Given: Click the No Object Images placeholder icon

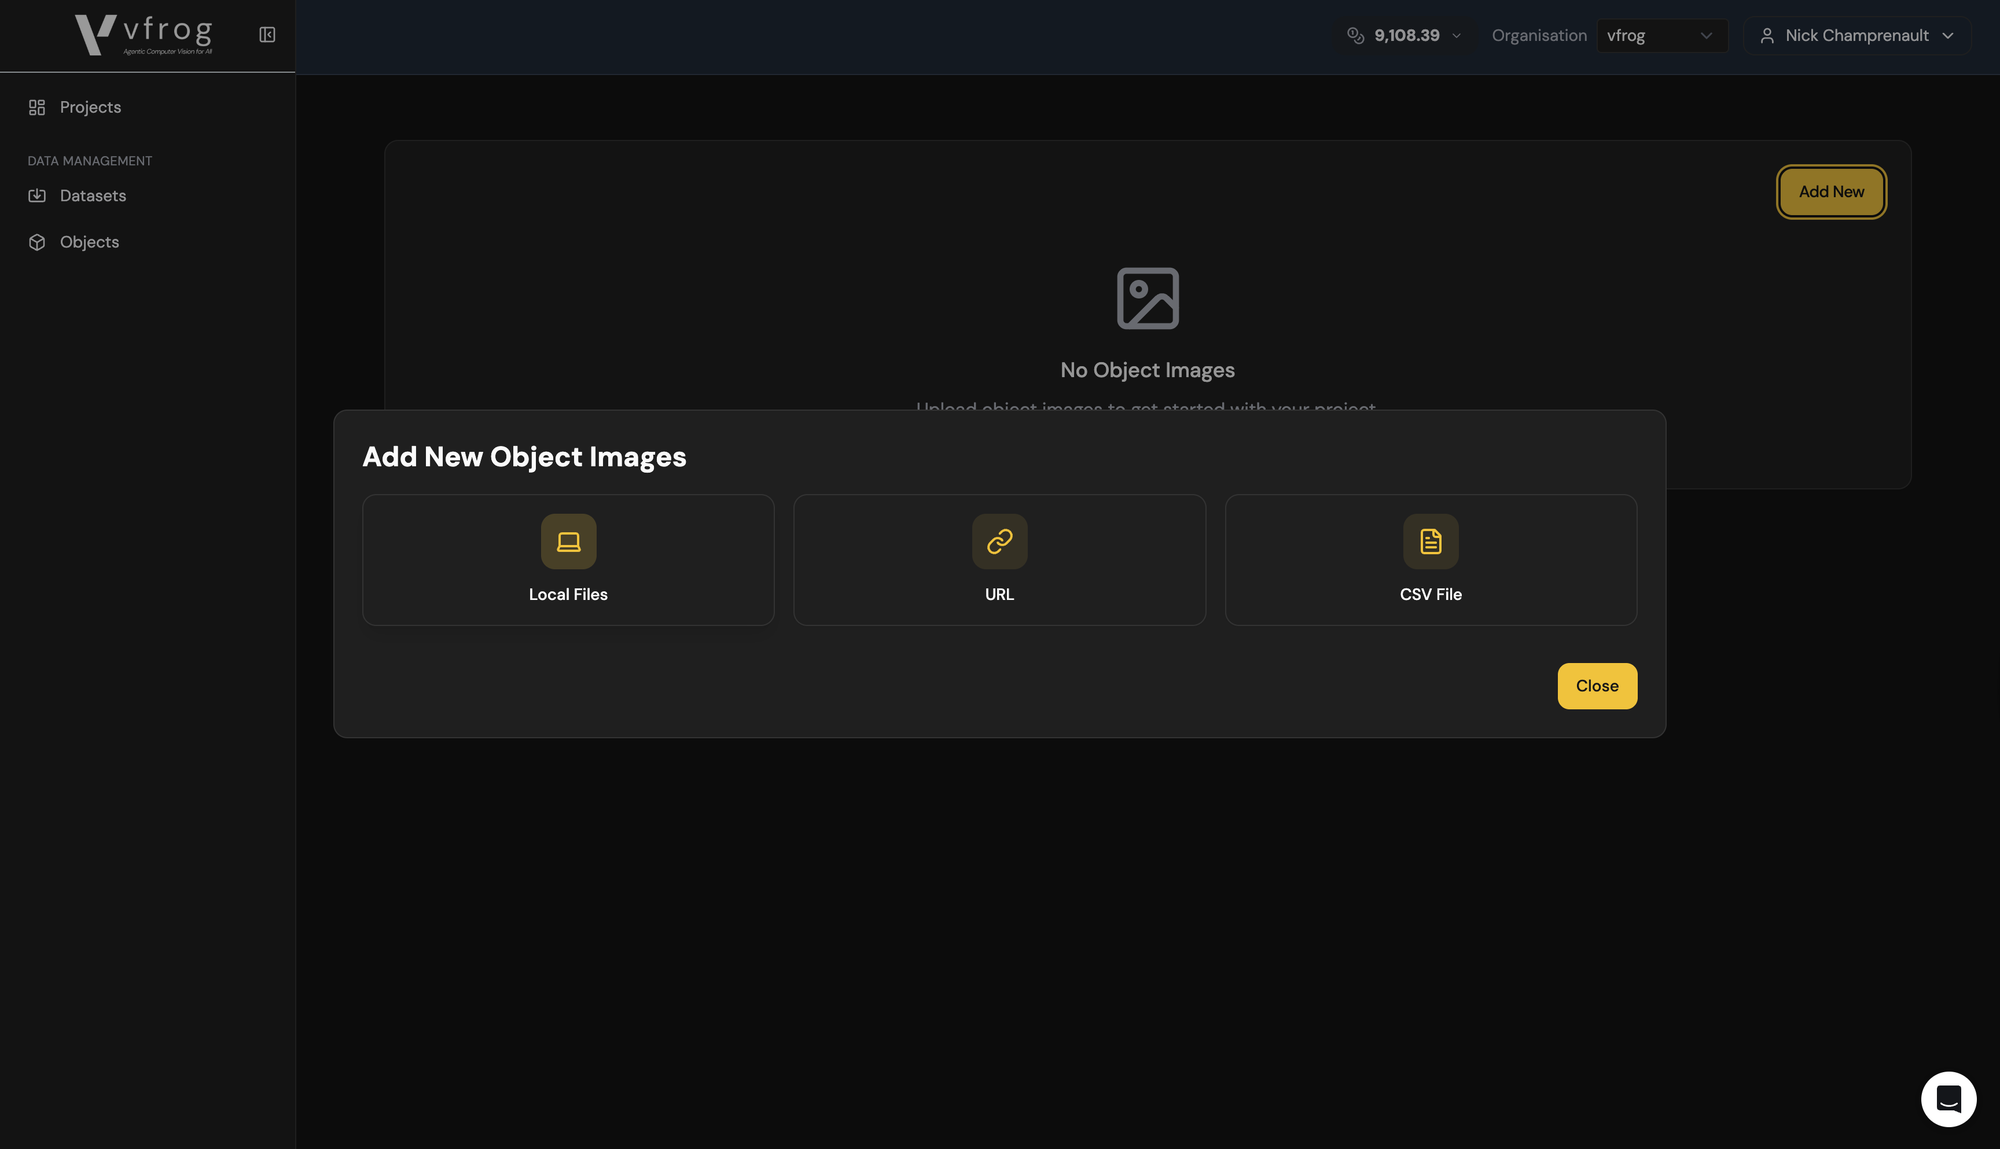Looking at the screenshot, I should tap(1147, 298).
